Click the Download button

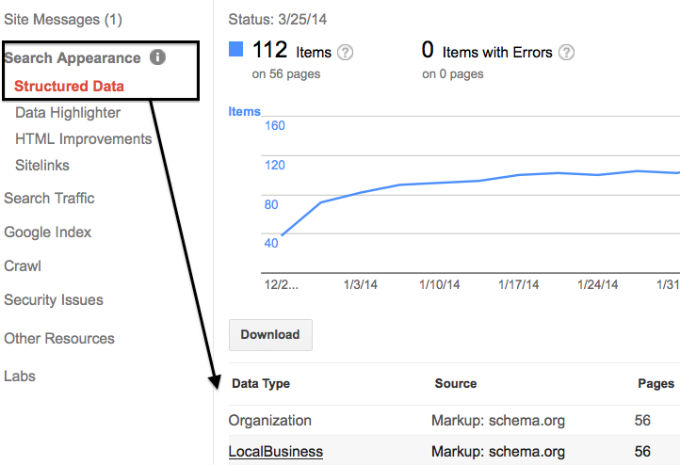[x=271, y=335]
